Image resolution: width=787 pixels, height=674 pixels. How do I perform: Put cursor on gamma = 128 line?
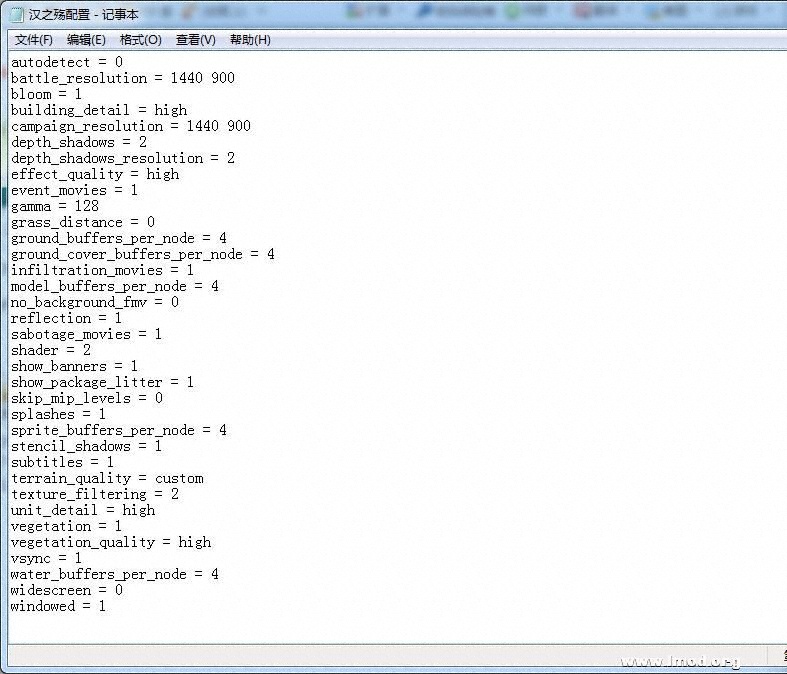(x=54, y=206)
